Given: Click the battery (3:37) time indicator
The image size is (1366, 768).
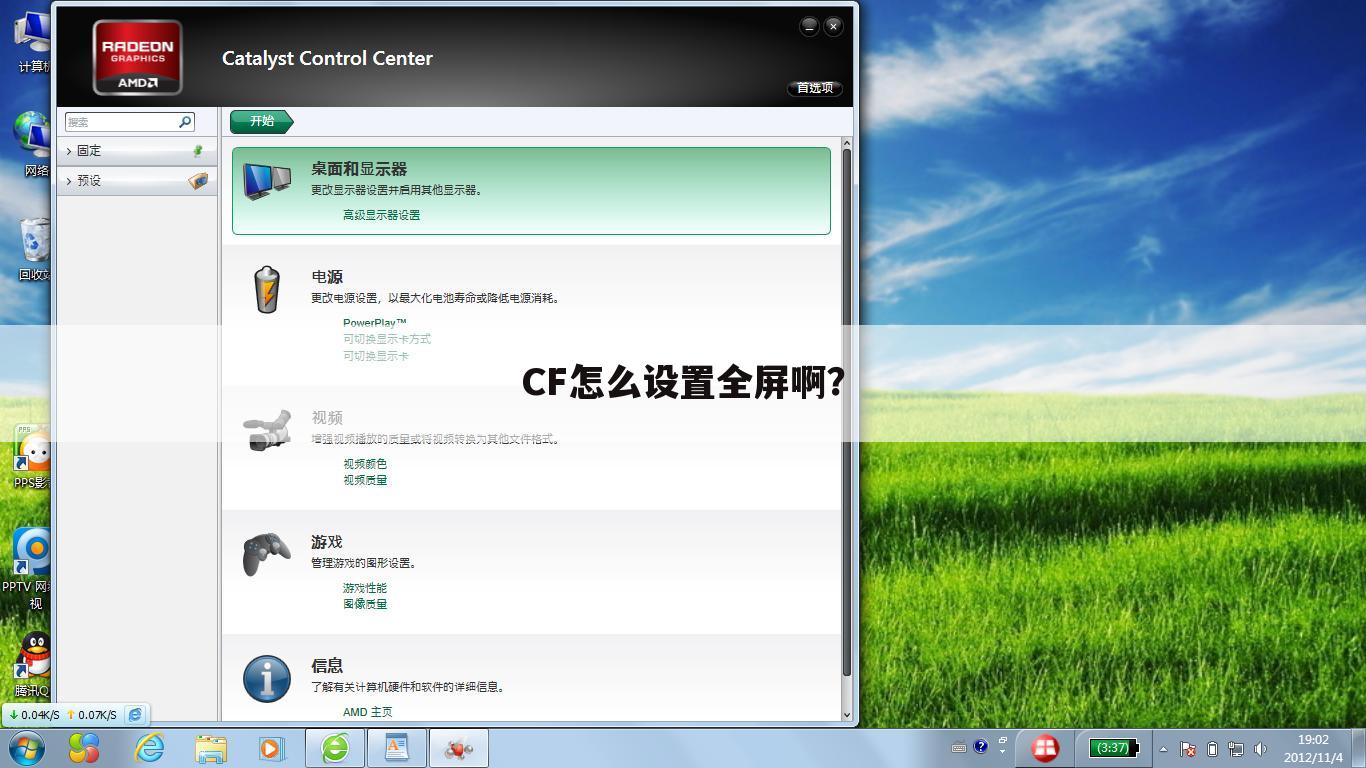Looking at the screenshot, I should 1114,748.
